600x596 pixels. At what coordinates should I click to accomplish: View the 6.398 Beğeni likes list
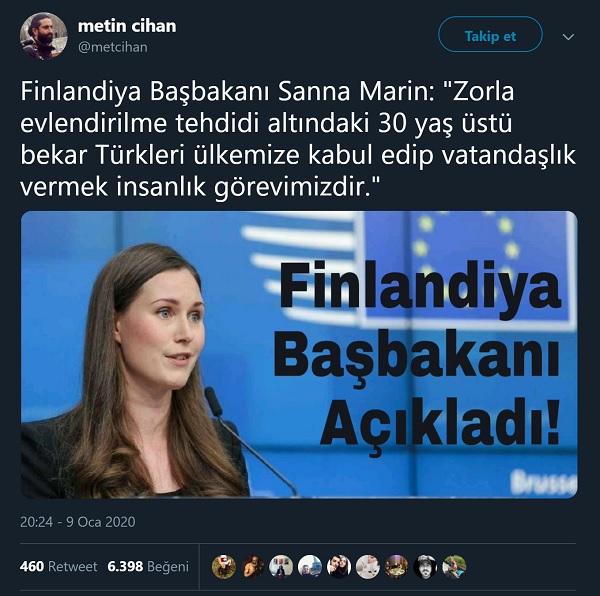pos(148,567)
